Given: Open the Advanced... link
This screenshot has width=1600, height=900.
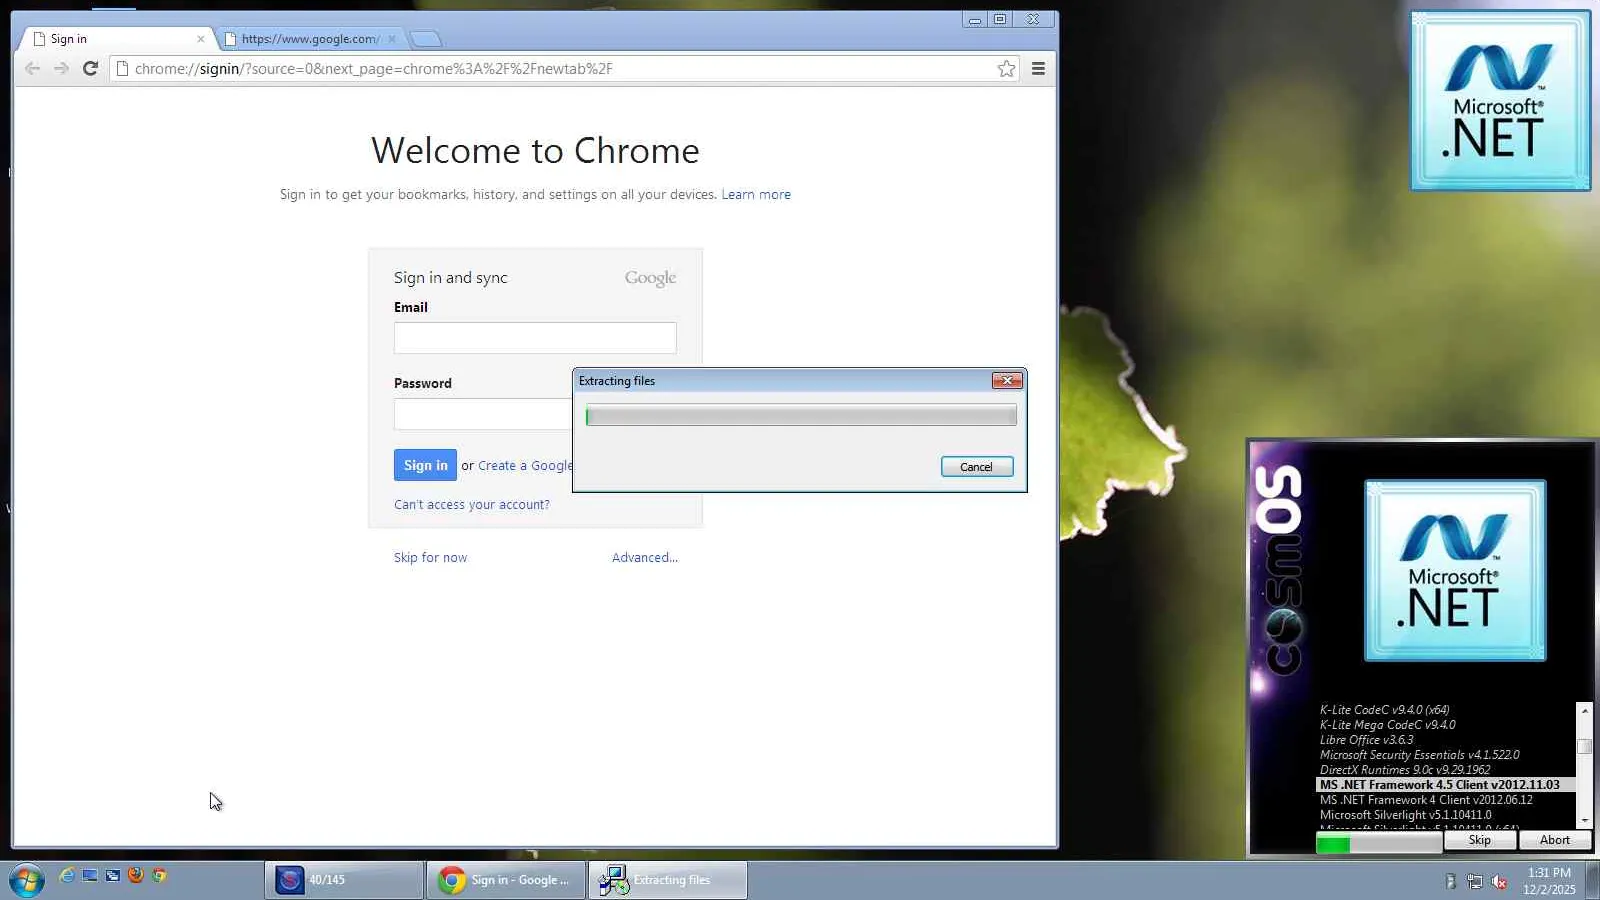Looking at the screenshot, I should (x=645, y=558).
